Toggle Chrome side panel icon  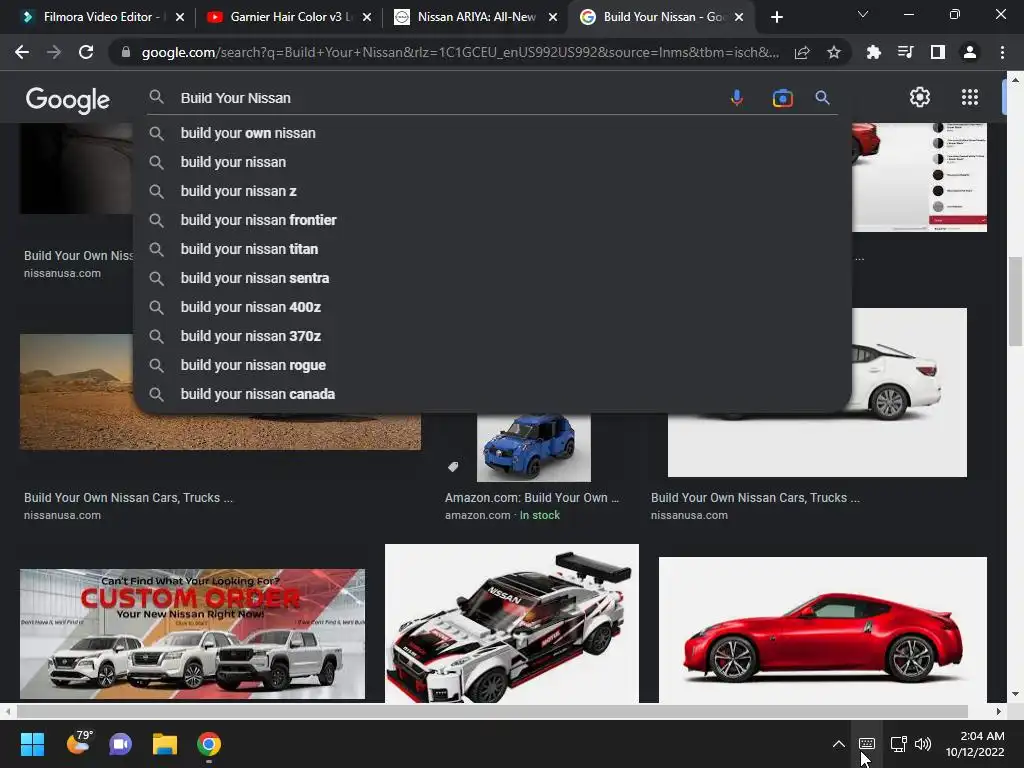(938, 52)
